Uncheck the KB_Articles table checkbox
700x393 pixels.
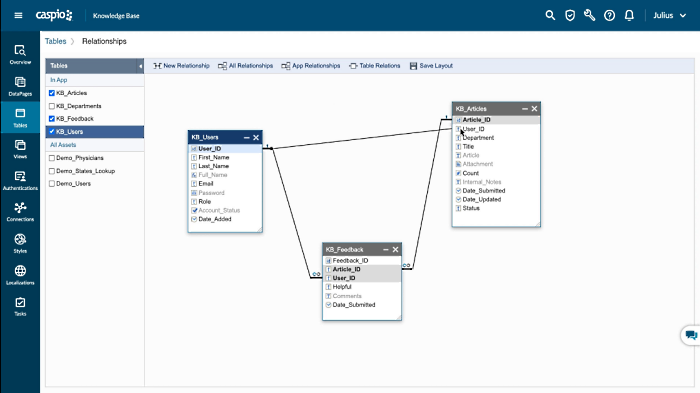(x=52, y=93)
